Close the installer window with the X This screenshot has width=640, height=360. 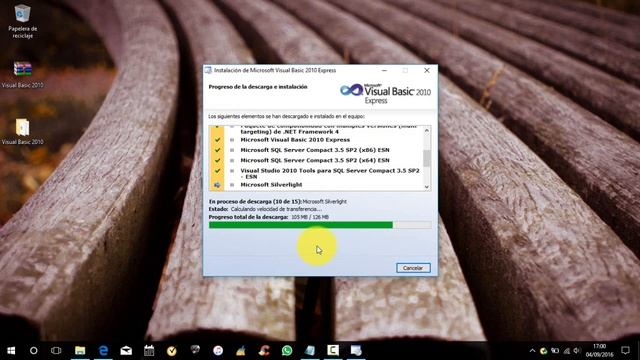427,70
